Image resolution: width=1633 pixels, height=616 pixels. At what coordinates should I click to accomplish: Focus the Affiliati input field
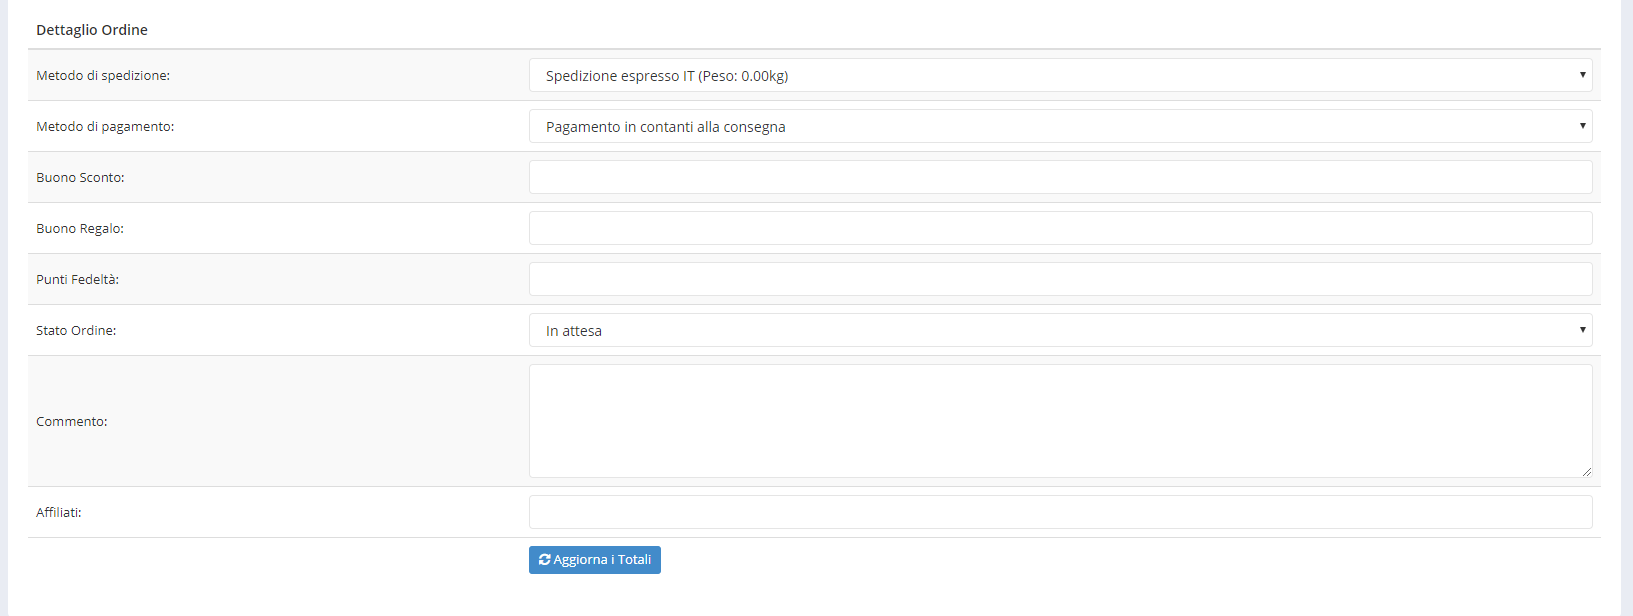click(1060, 512)
